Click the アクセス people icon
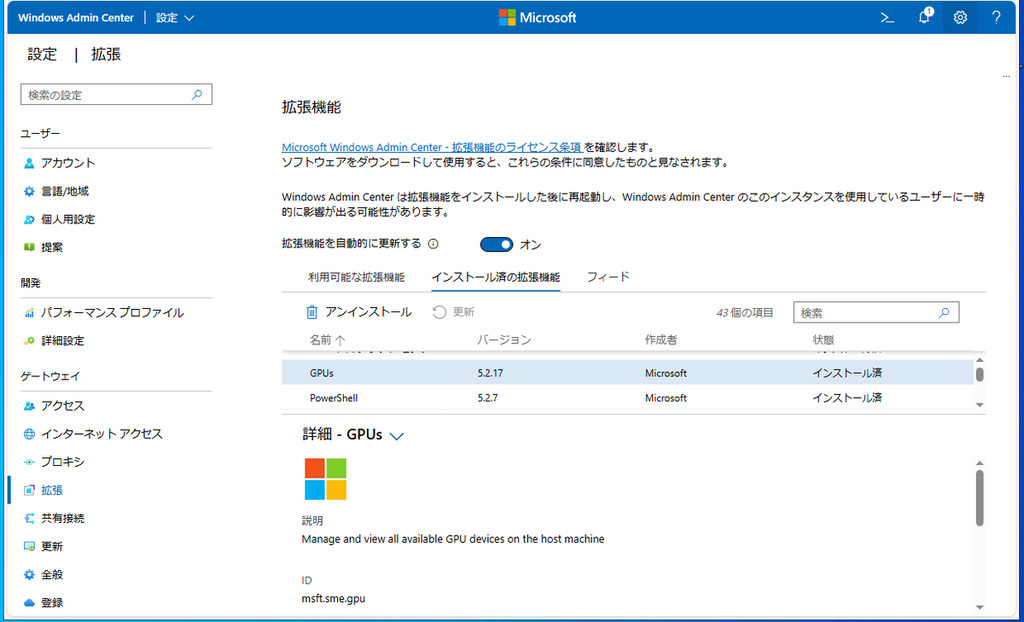 tap(29, 406)
